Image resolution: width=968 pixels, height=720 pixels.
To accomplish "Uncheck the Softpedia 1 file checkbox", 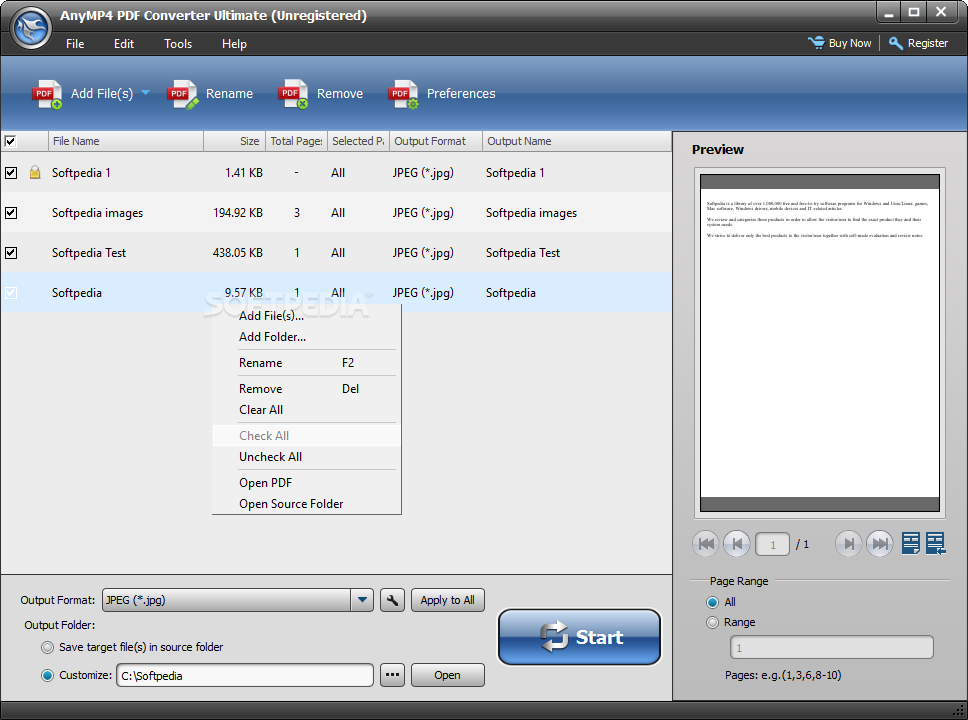I will 11,173.
